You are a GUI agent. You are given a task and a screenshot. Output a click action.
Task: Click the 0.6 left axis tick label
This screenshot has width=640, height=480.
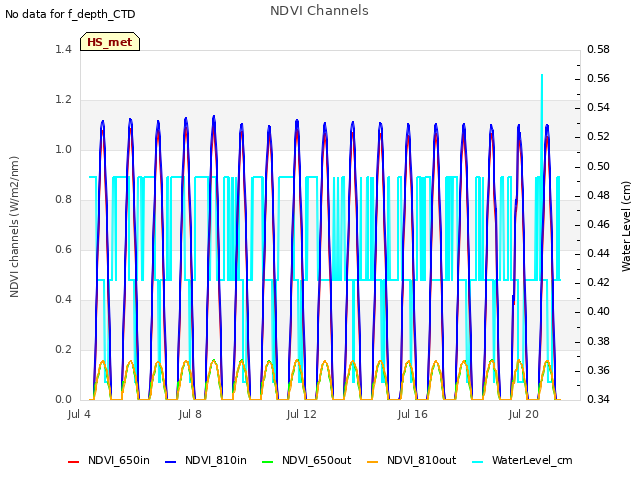click(63, 249)
